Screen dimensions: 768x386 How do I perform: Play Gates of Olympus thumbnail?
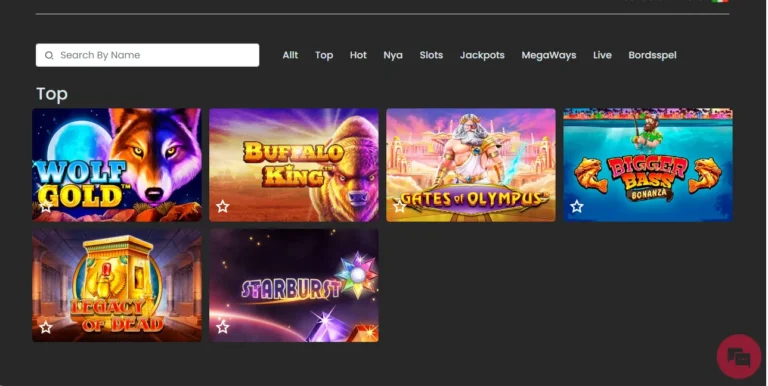(x=471, y=165)
